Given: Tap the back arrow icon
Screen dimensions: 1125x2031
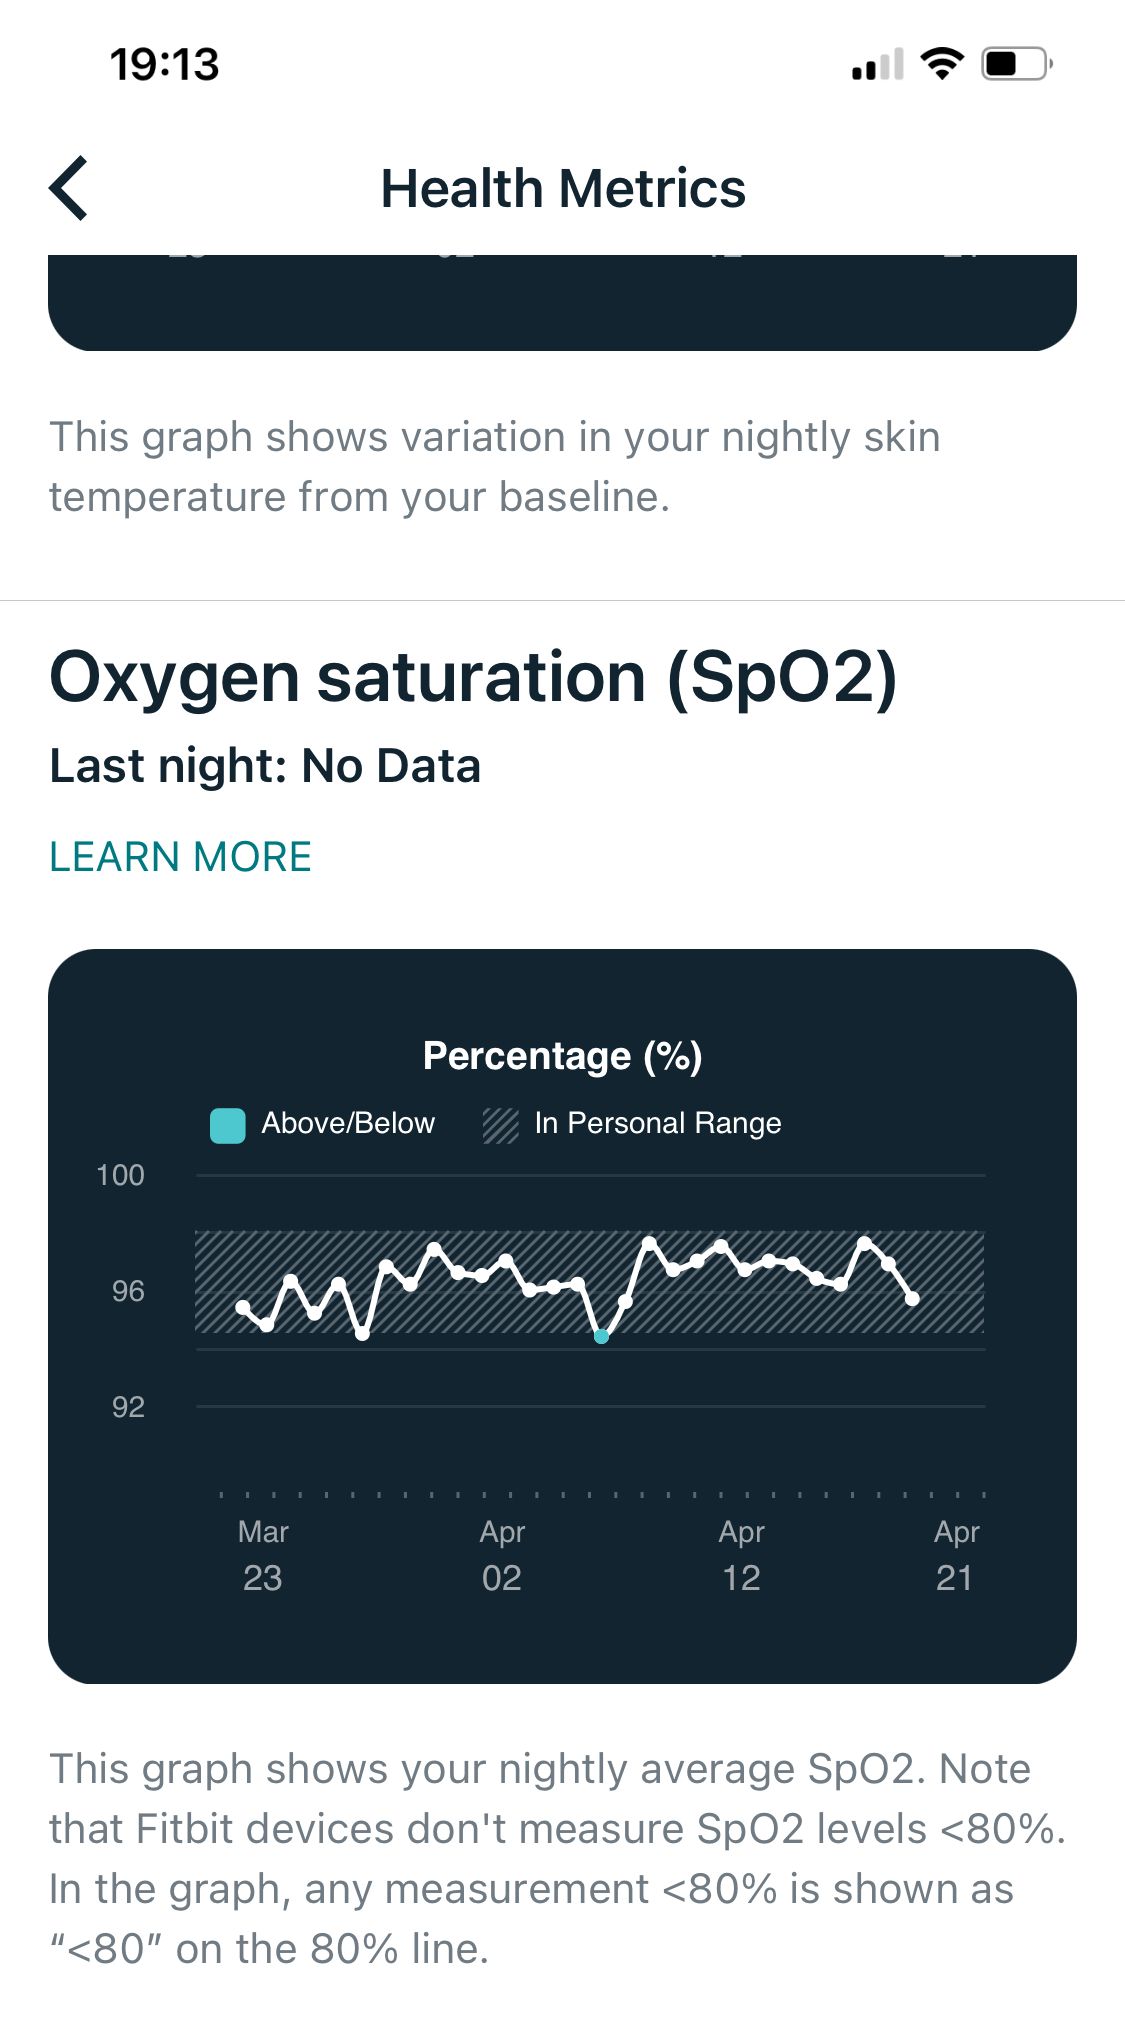Looking at the screenshot, I should (x=70, y=188).
